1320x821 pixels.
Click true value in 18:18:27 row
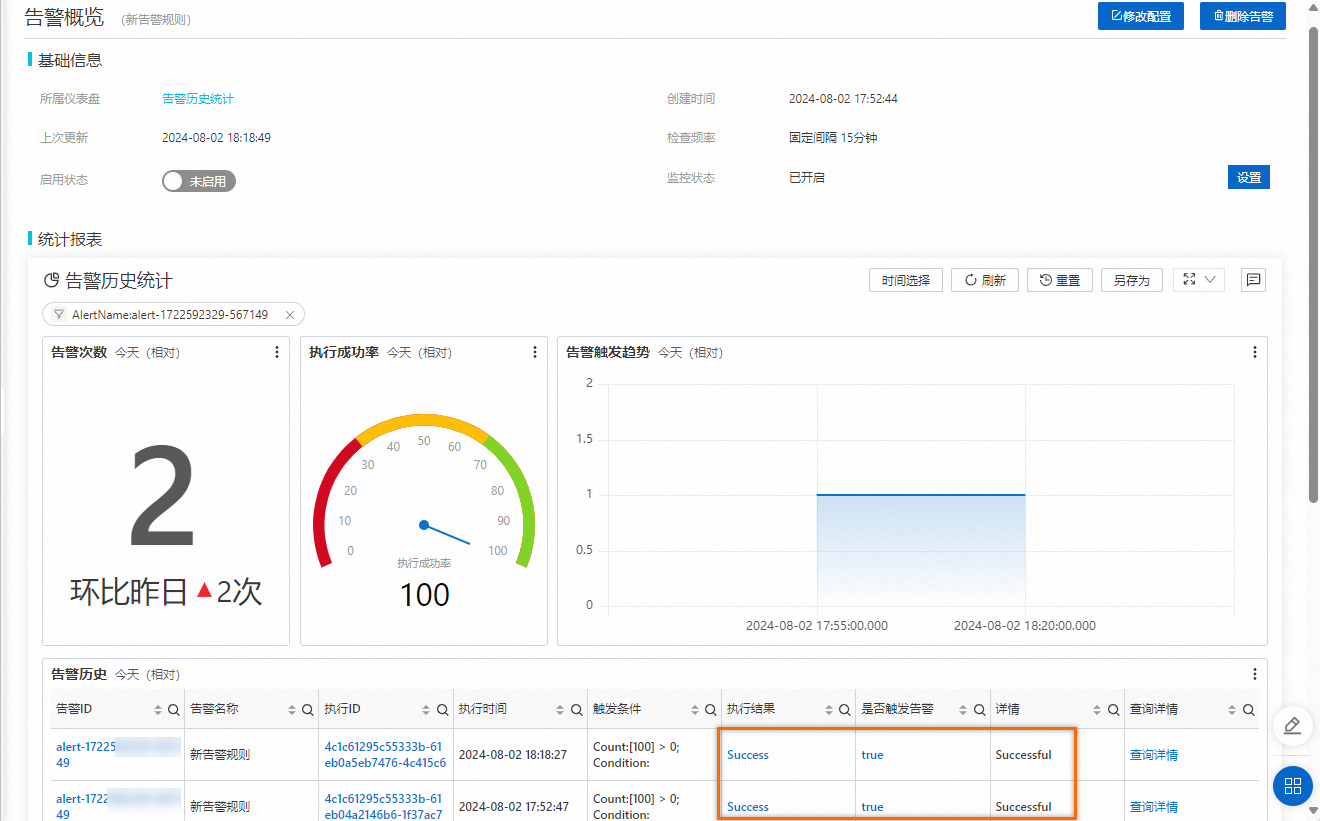(x=872, y=755)
